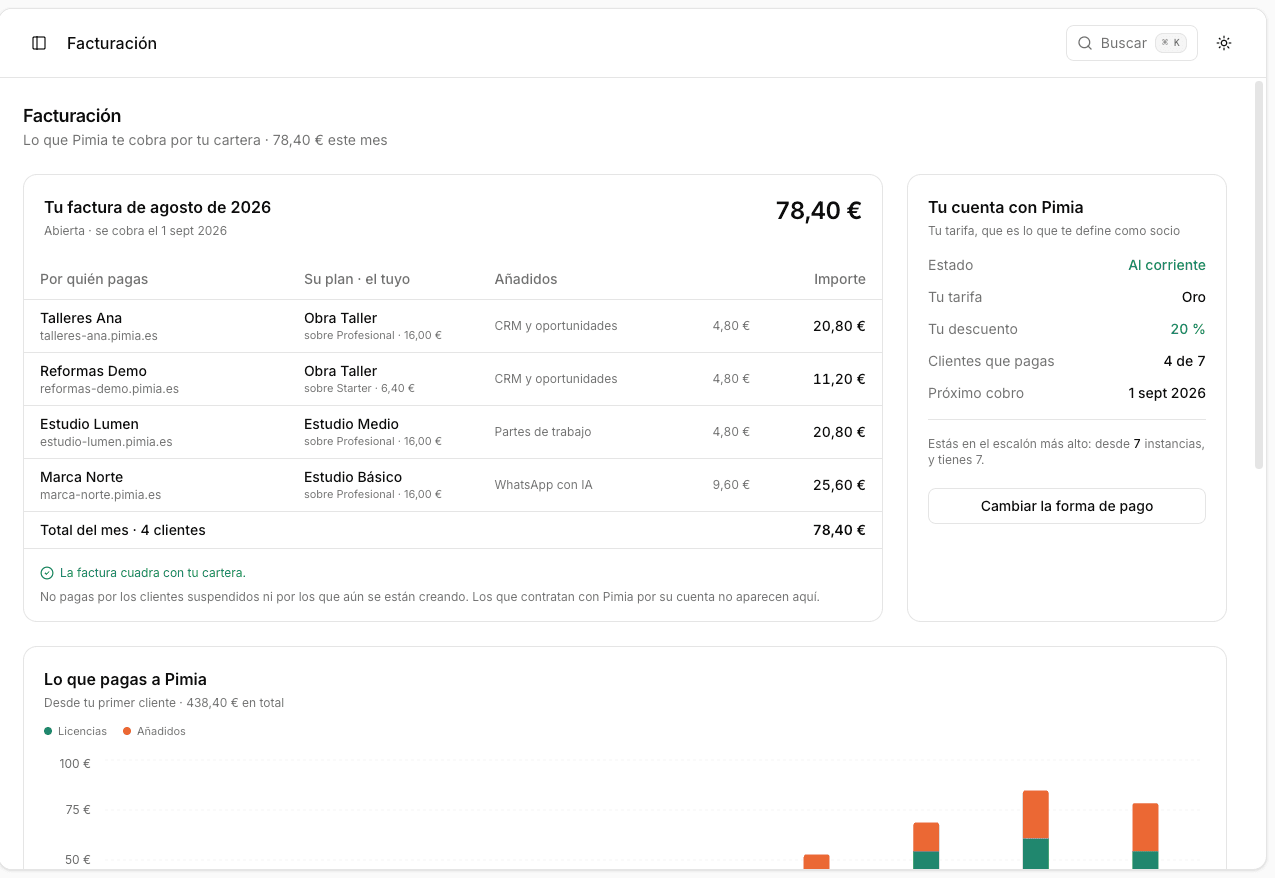1275x878 pixels.
Task: Toggle the Licencias chart legend
Action: 76,731
